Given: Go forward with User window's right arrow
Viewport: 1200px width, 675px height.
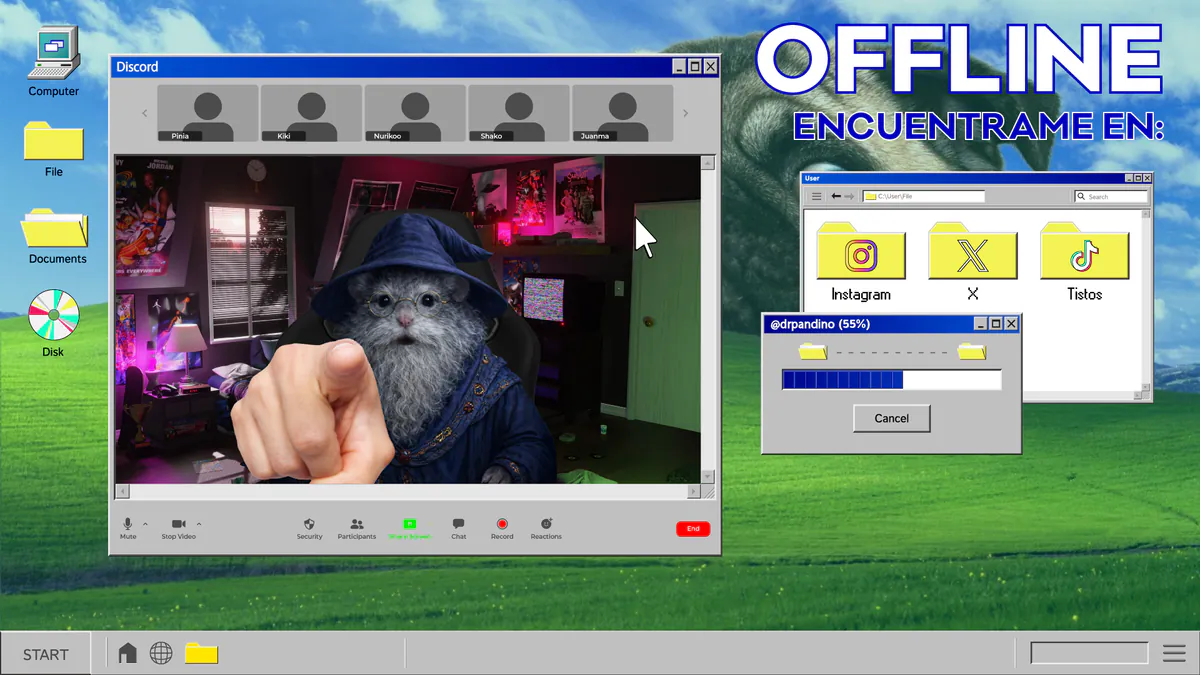Looking at the screenshot, I should pyautogui.click(x=850, y=196).
